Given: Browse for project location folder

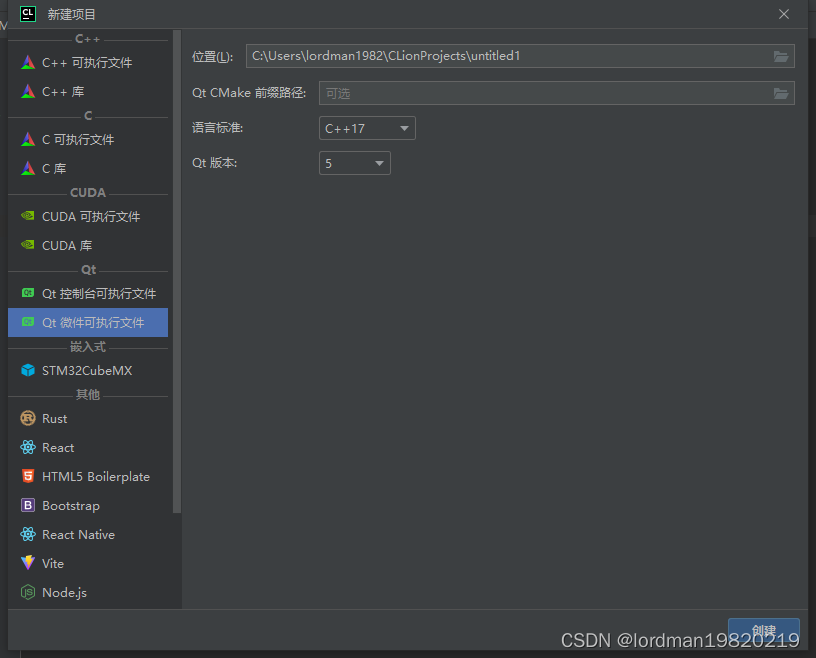Looking at the screenshot, I should pyautogui.click(x=781, y=56).
